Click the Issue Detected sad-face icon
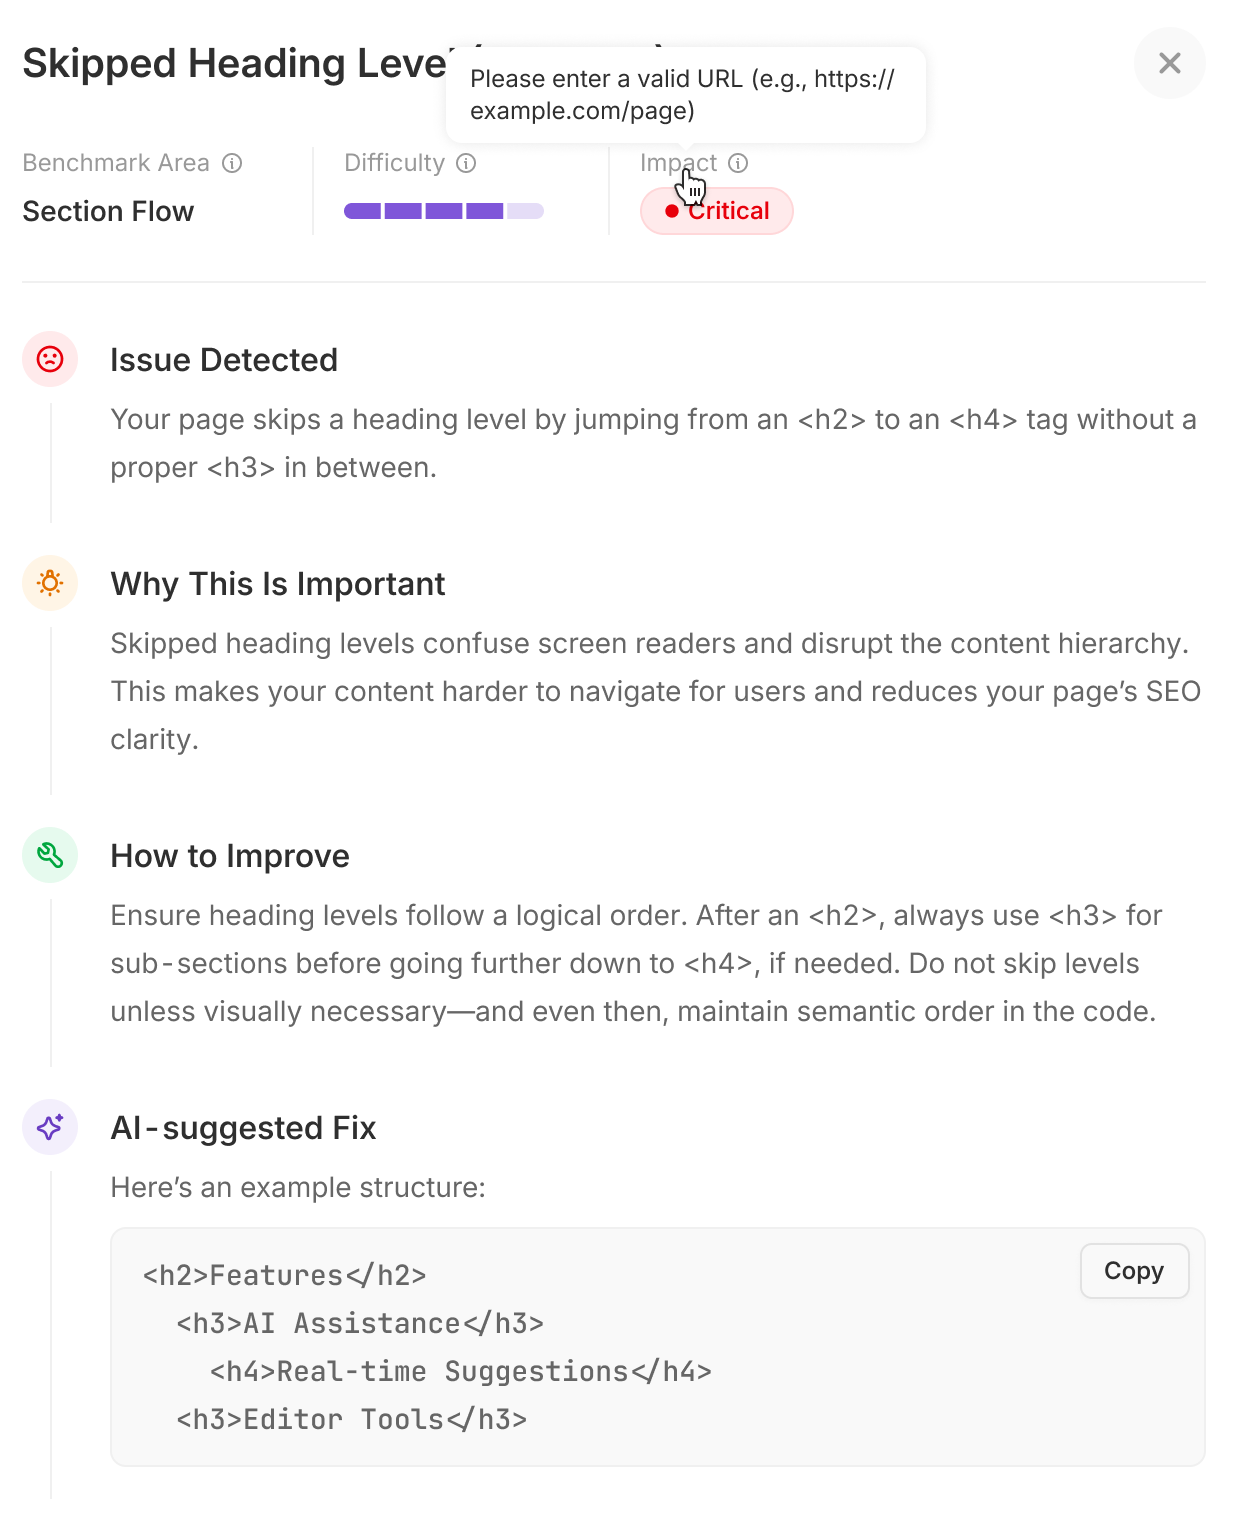 coord(49,359)
